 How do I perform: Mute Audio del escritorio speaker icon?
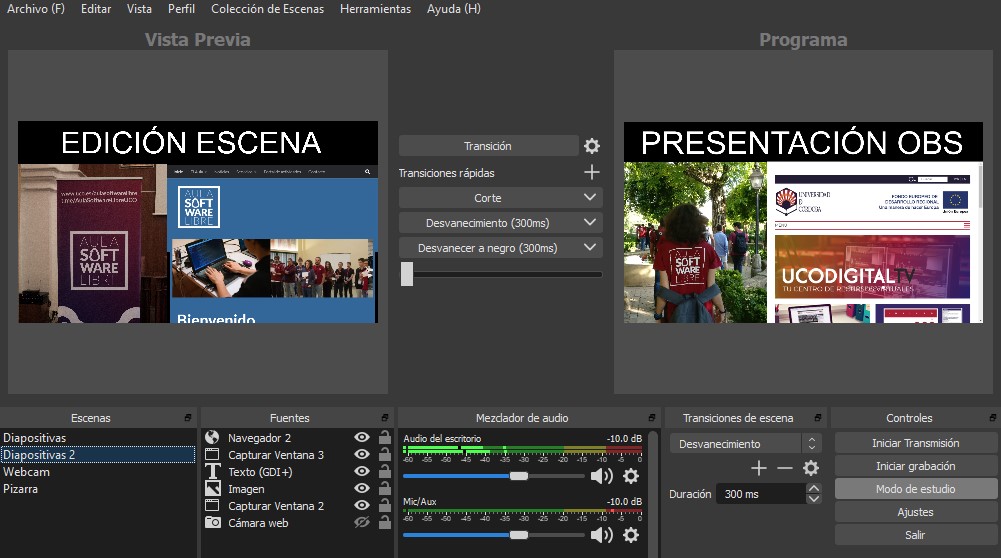click(x=602, y=476)
